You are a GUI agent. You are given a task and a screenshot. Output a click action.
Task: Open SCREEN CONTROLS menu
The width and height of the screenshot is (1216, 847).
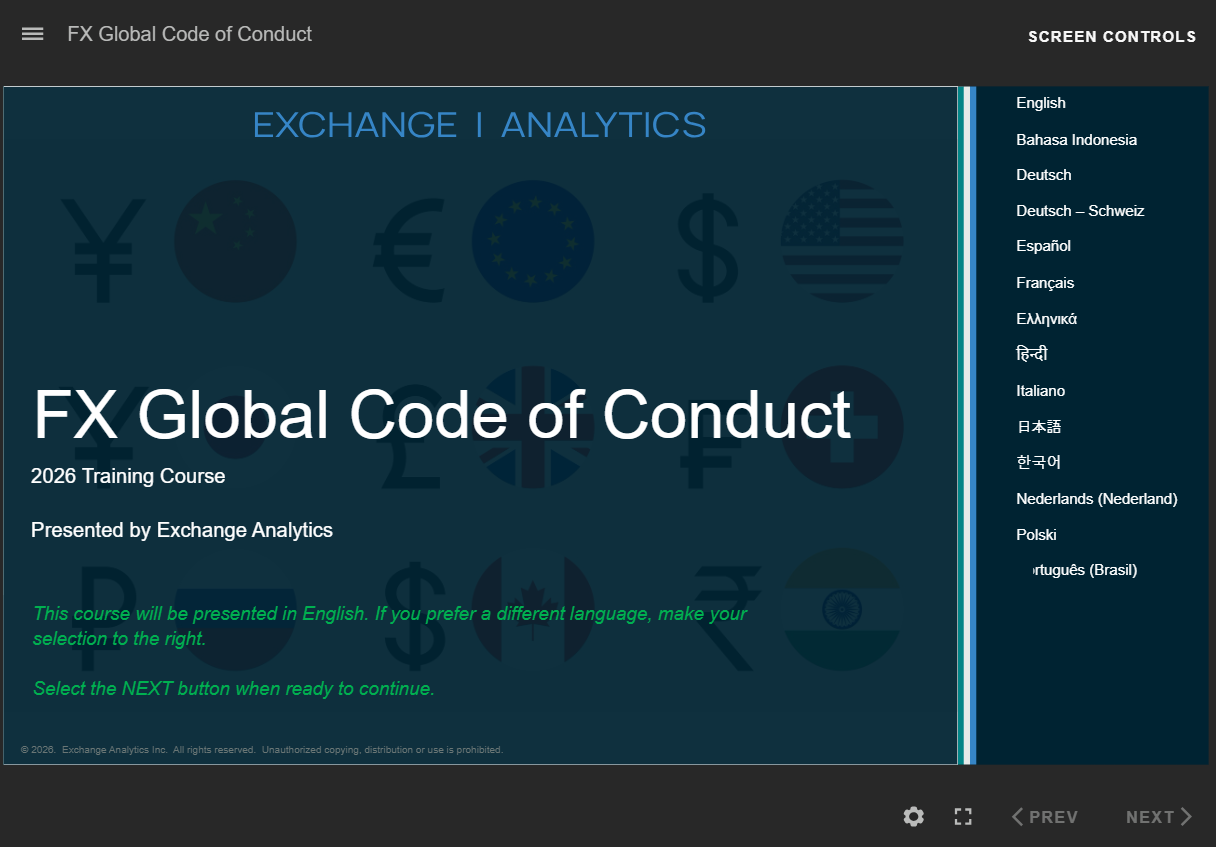pyautogui.click(x=1111, y=37)
